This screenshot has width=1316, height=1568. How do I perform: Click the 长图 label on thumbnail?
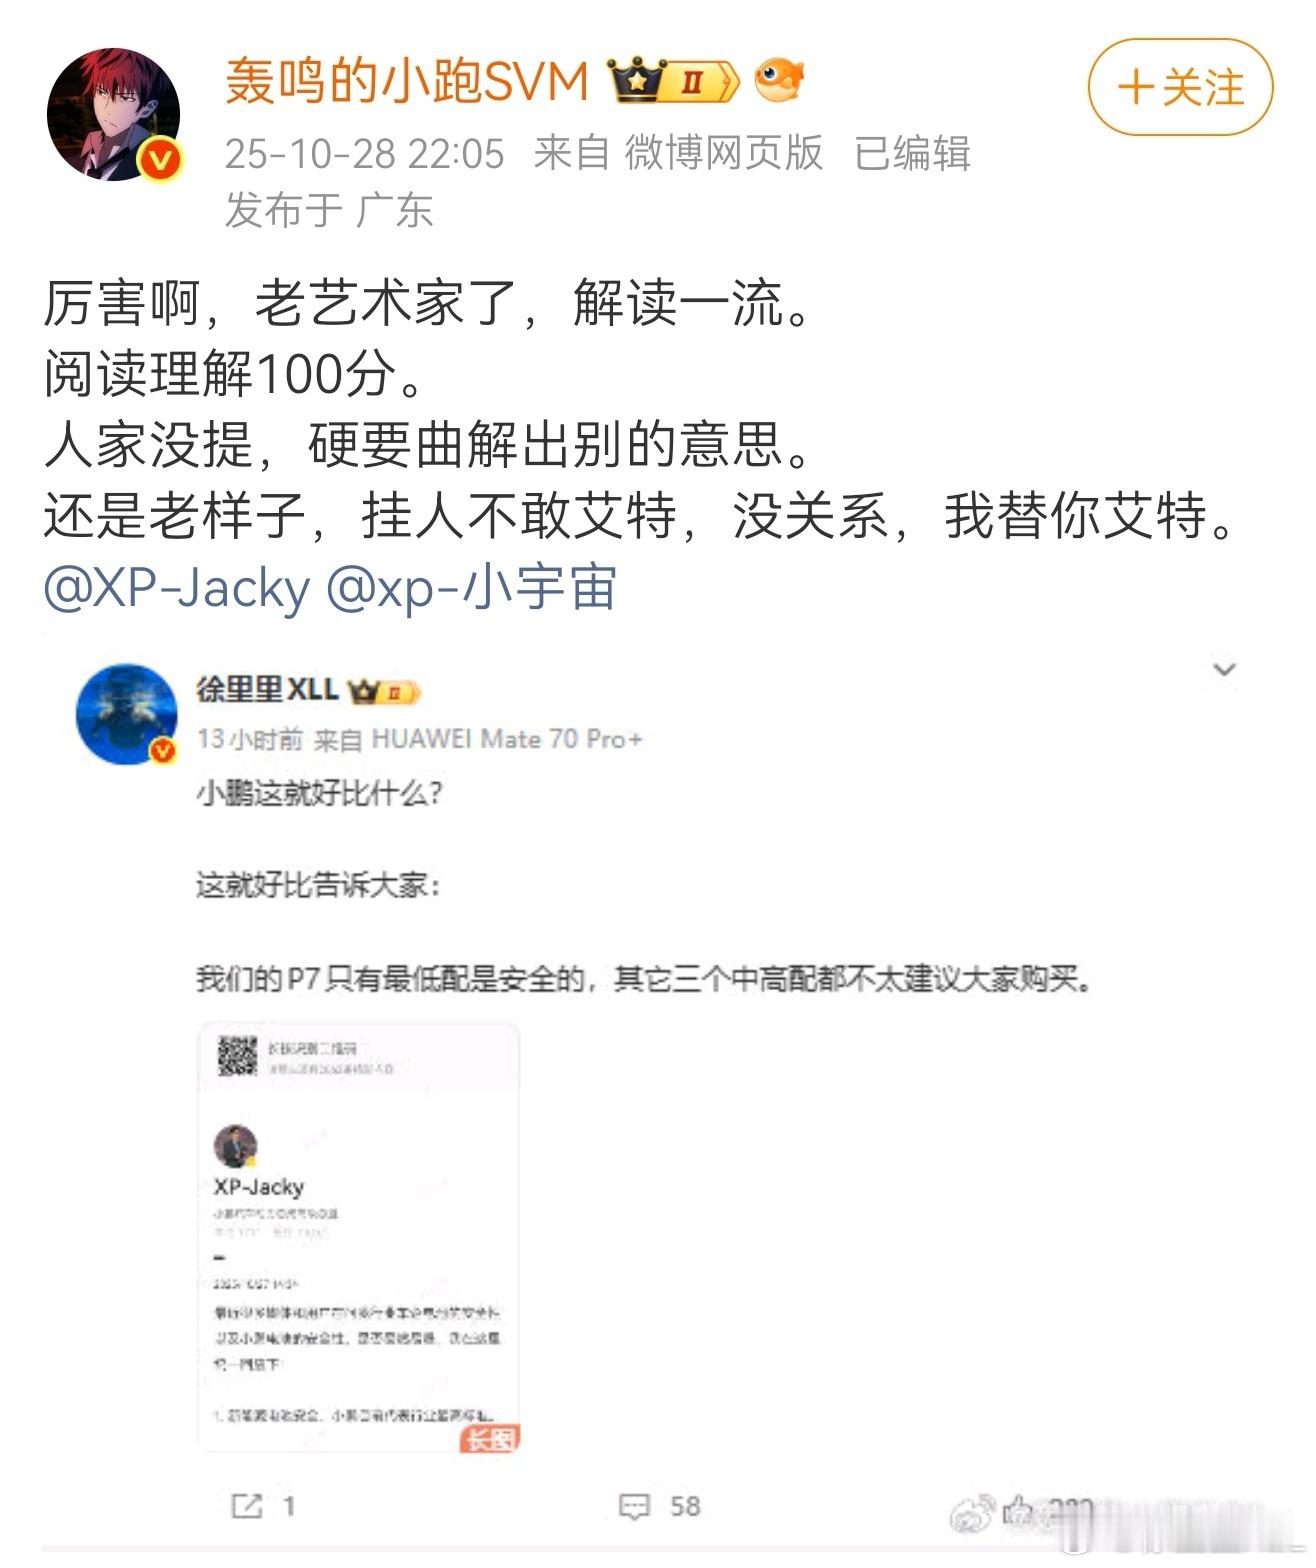pyautogui.click(x=490, y=1440)
